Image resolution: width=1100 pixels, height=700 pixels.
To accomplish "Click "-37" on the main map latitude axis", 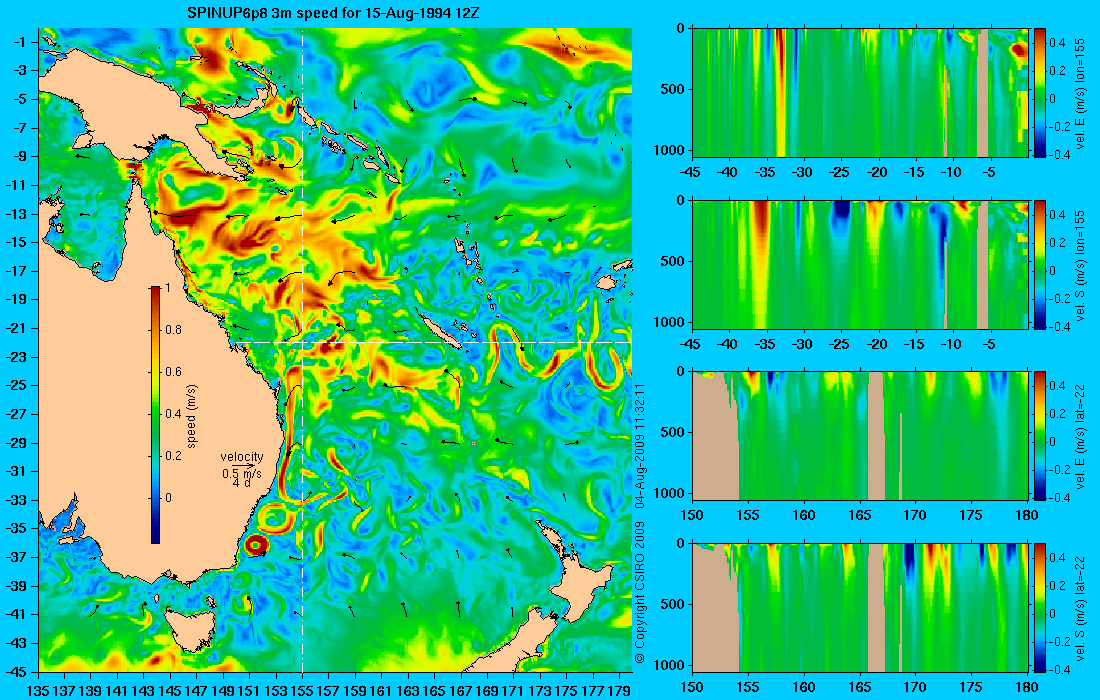I will (x=17, y=557).
